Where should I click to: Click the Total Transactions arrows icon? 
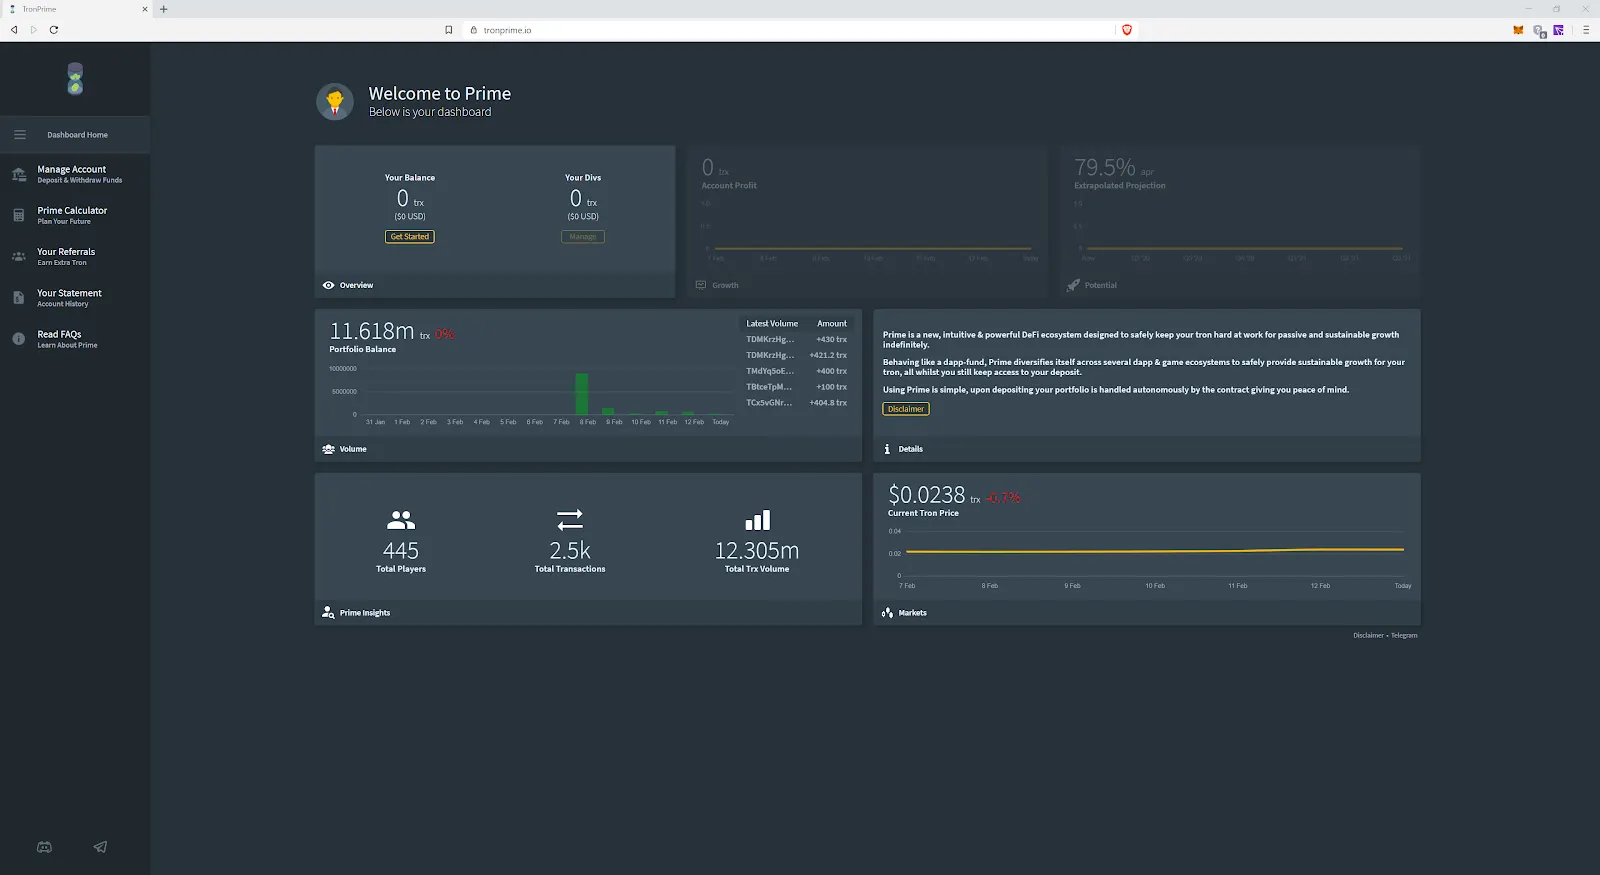[570, 520]
